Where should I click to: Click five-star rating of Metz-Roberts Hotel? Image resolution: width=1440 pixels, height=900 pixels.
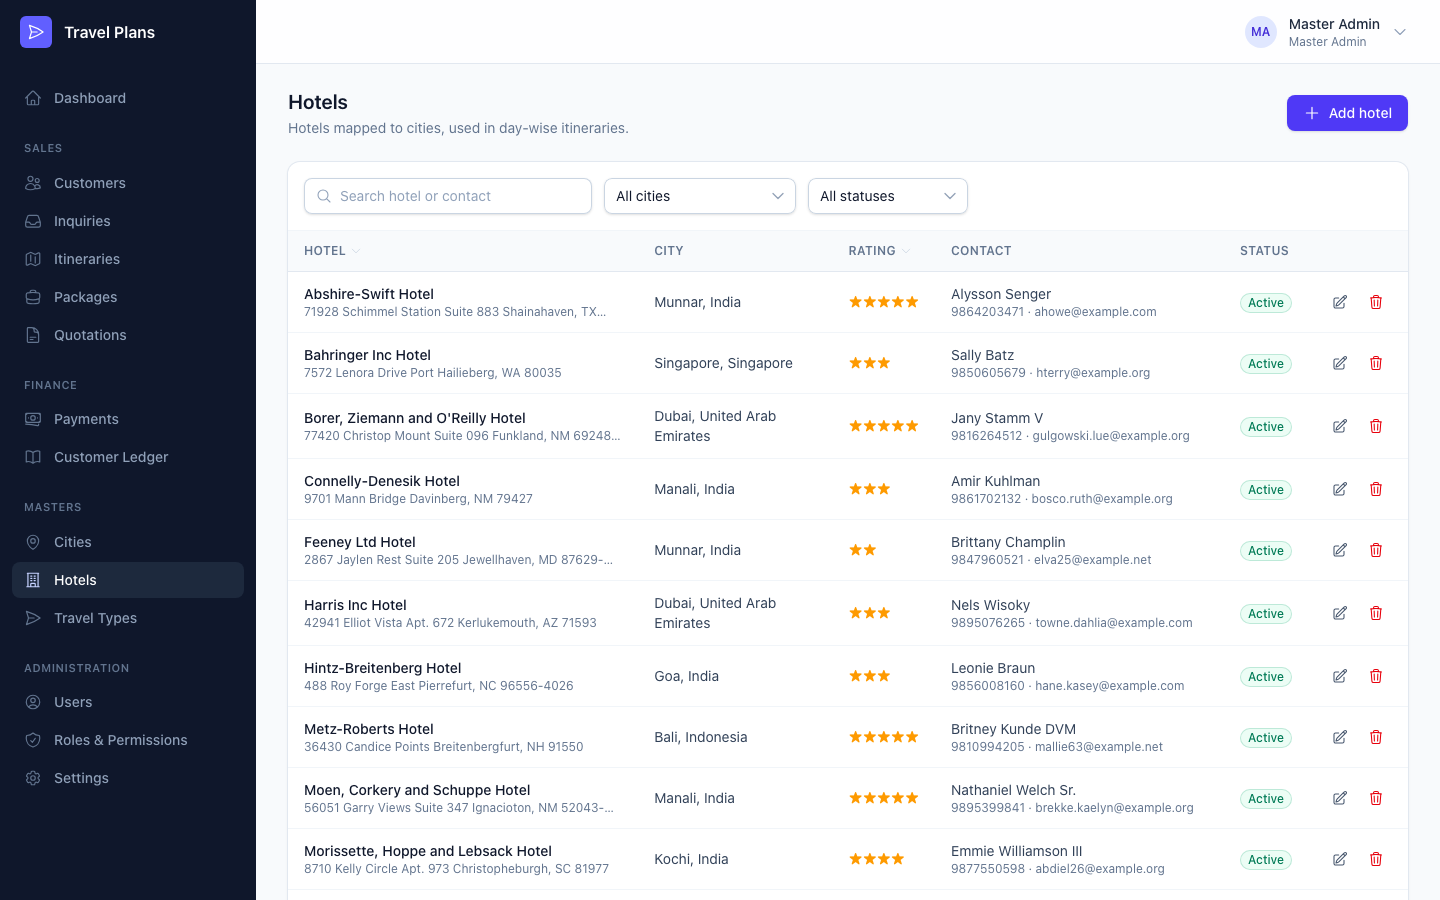click(884, 737)
